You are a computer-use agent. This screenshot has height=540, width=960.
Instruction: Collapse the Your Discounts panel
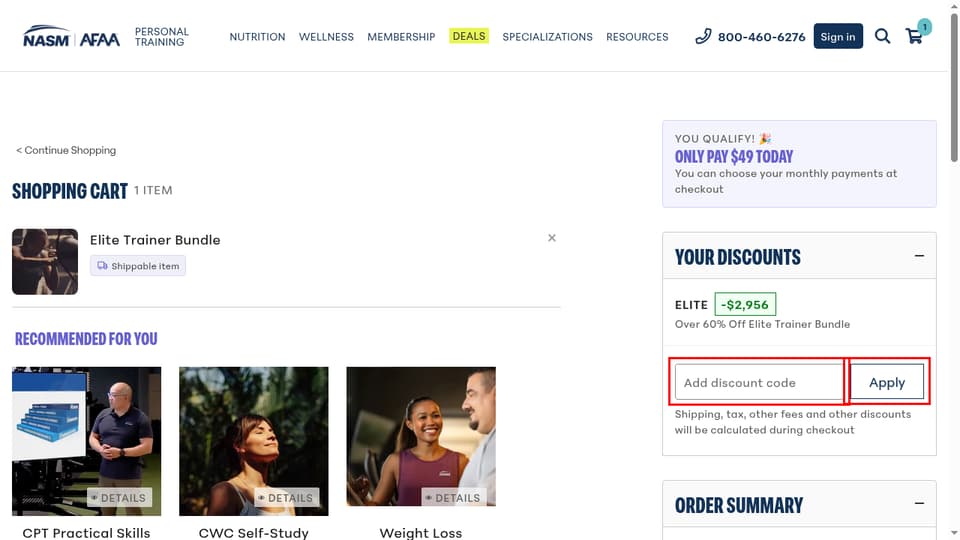919,256
